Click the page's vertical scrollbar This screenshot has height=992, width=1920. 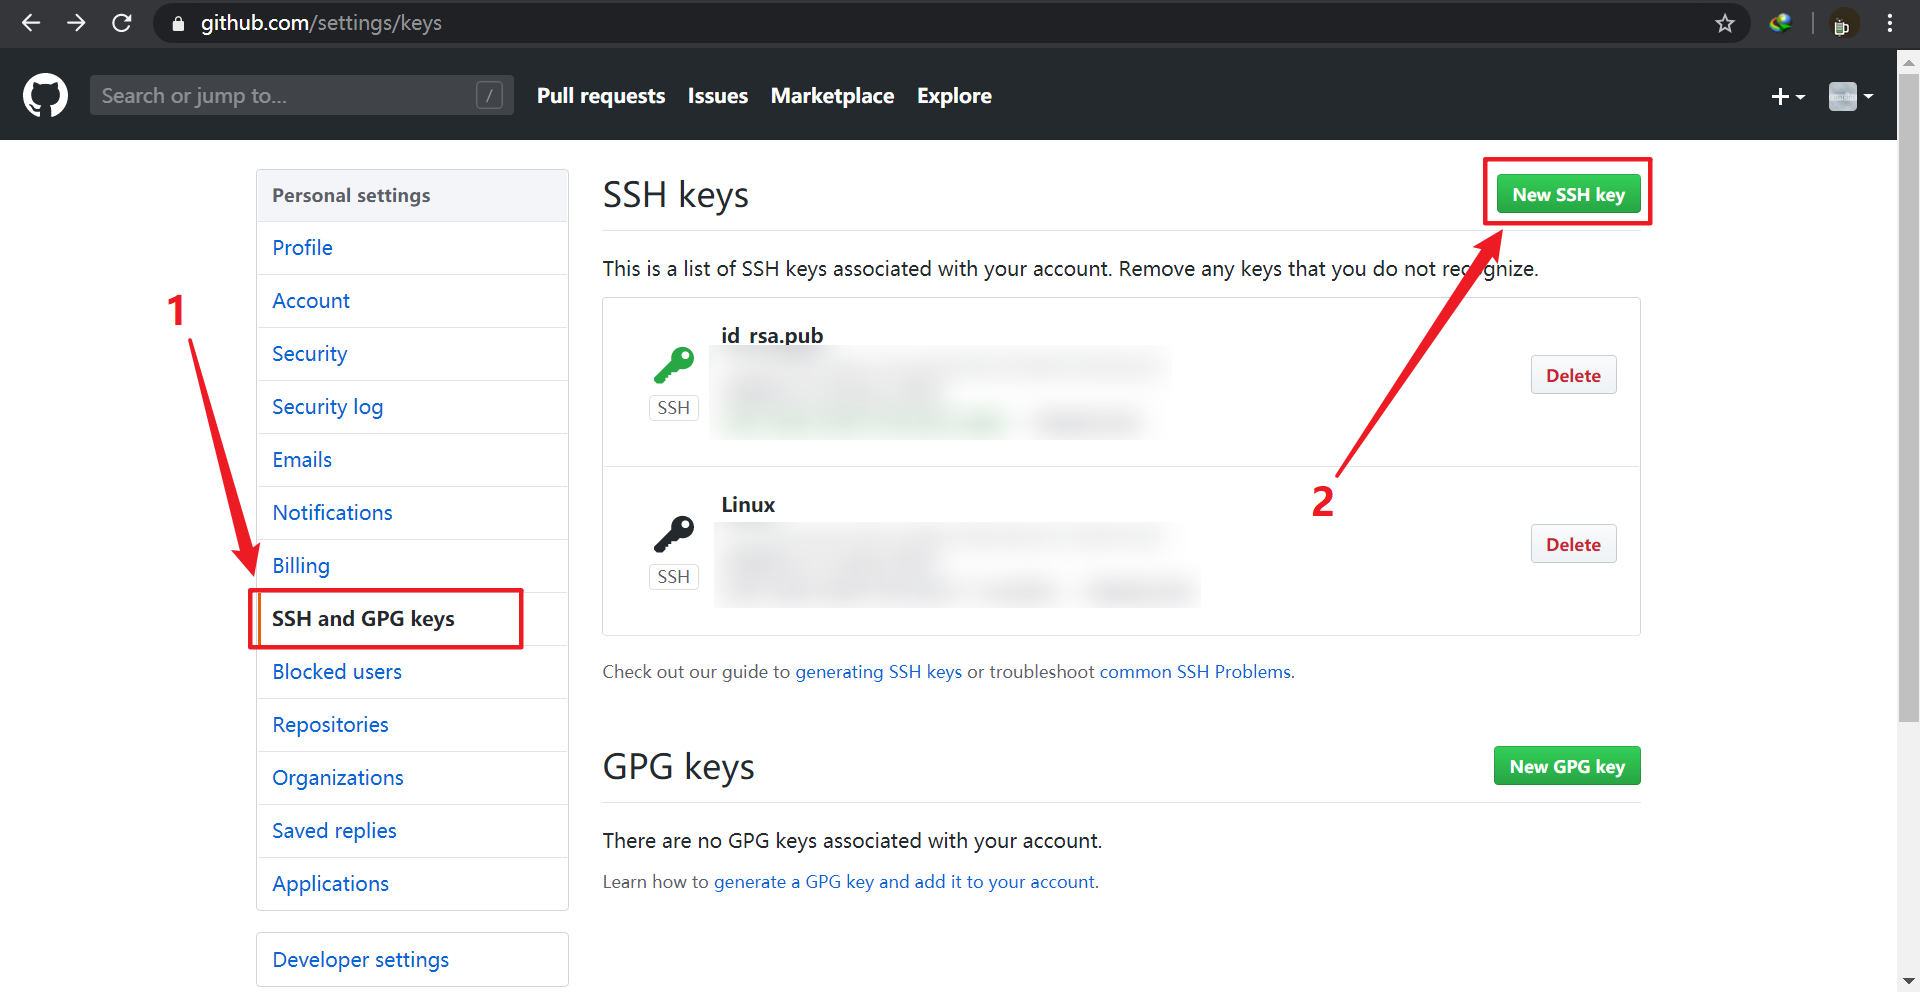pos(1908,400)
